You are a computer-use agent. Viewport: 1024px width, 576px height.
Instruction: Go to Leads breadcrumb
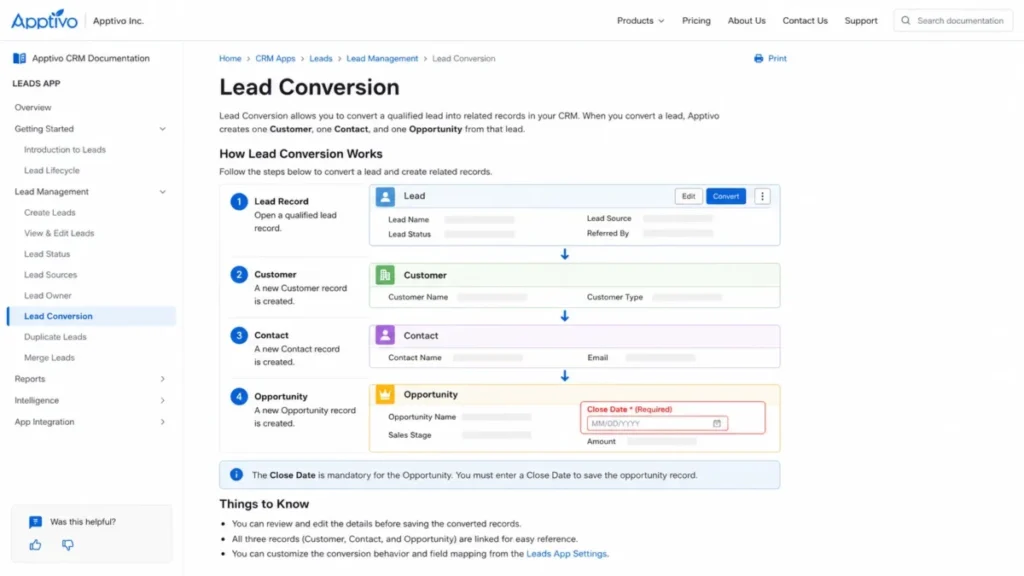pyautogui.click(x=321, y=58)
